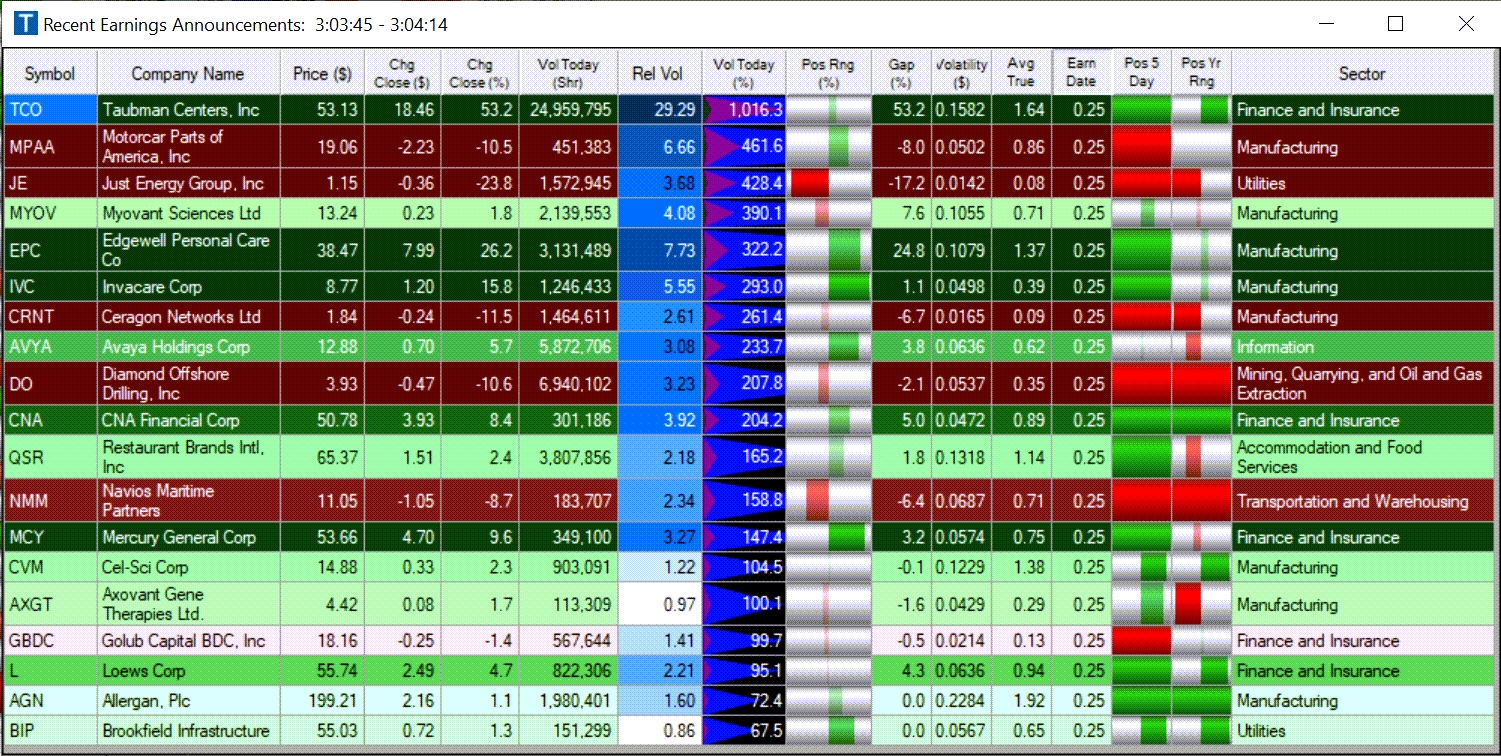Viewport: 1501px width, 756px height.
Task: Select the AGN symbol cell
Action: tap(50, 701)
